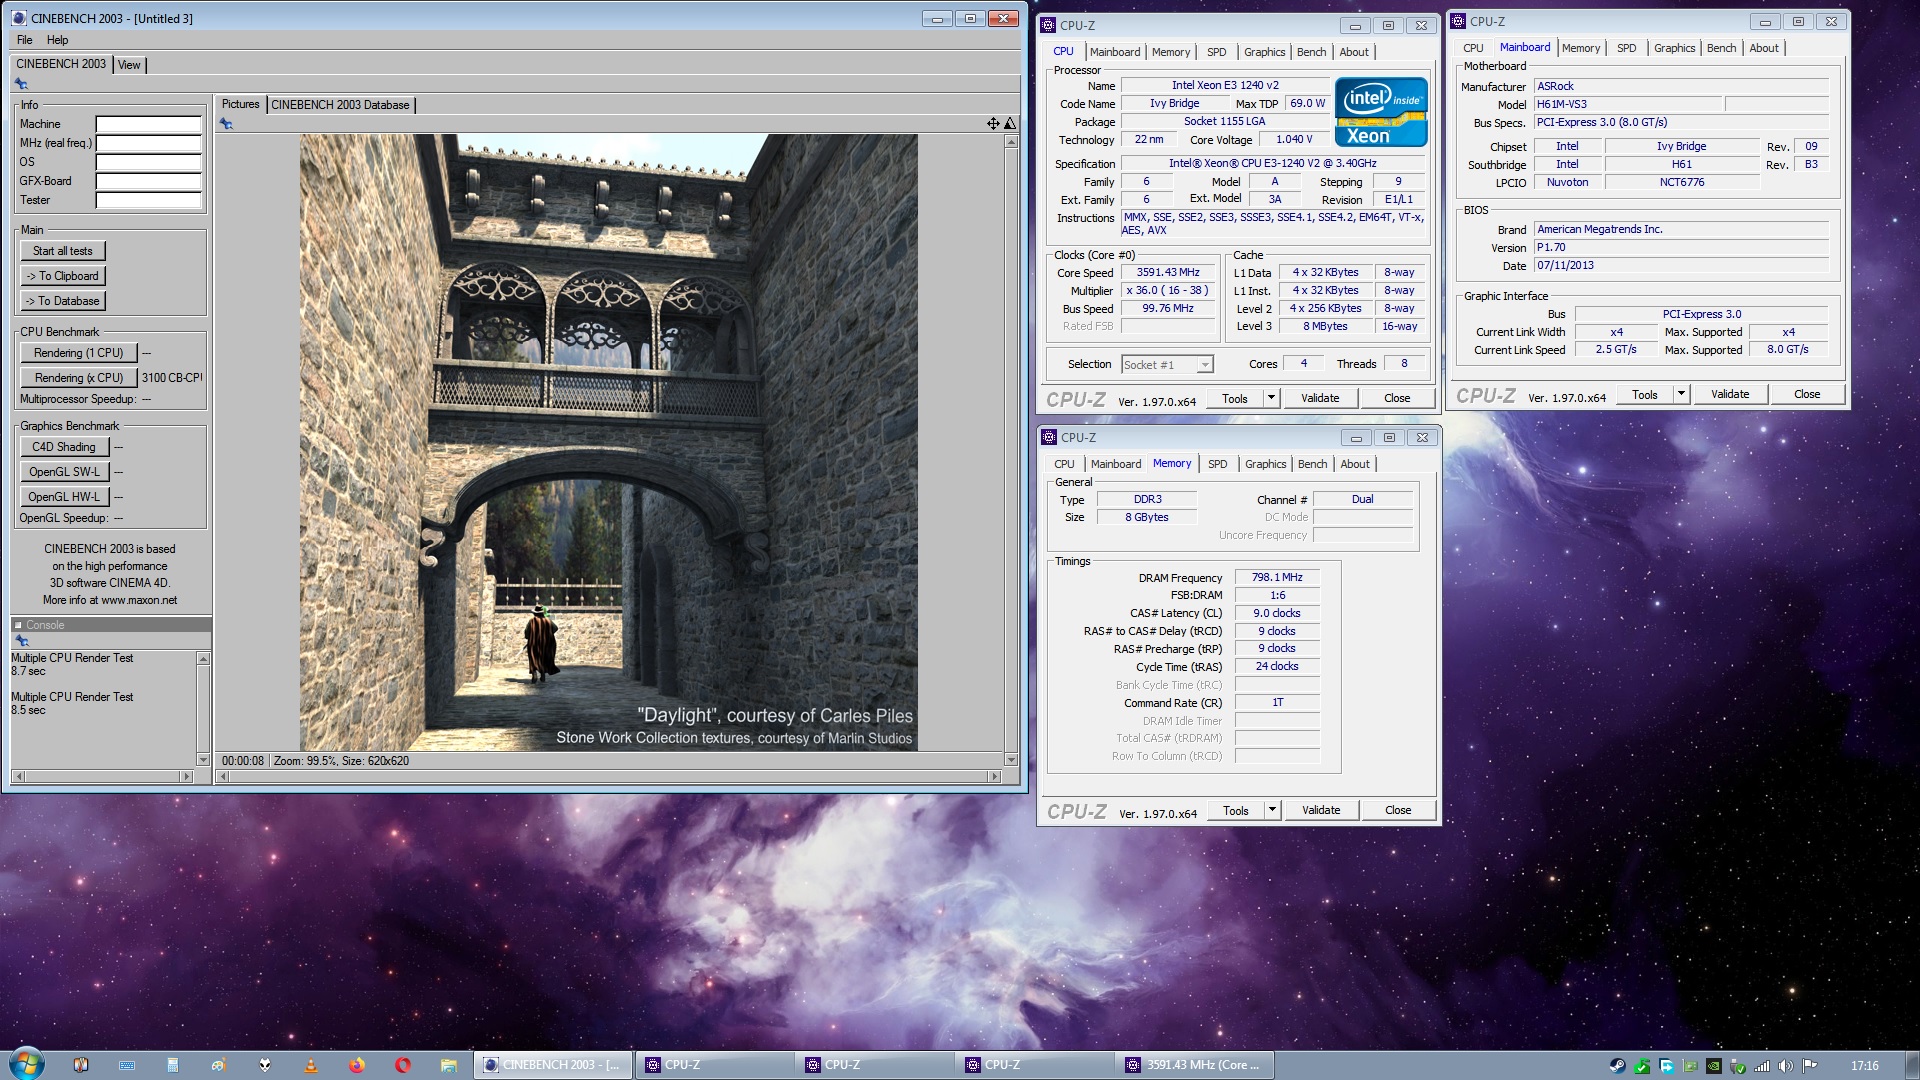Open network signal tray icon

point(1762,1066)
